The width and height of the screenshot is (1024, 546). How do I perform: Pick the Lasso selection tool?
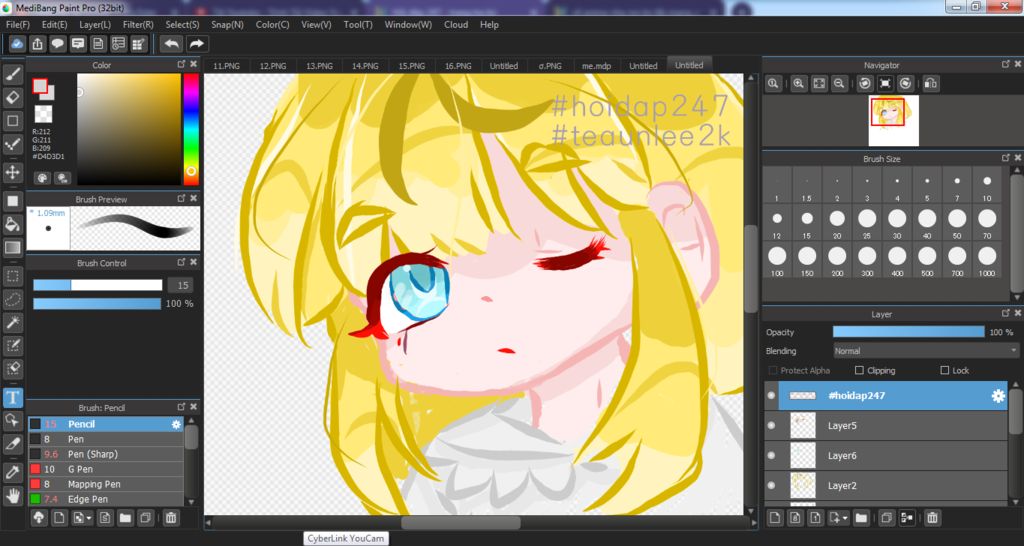[13, 299]
